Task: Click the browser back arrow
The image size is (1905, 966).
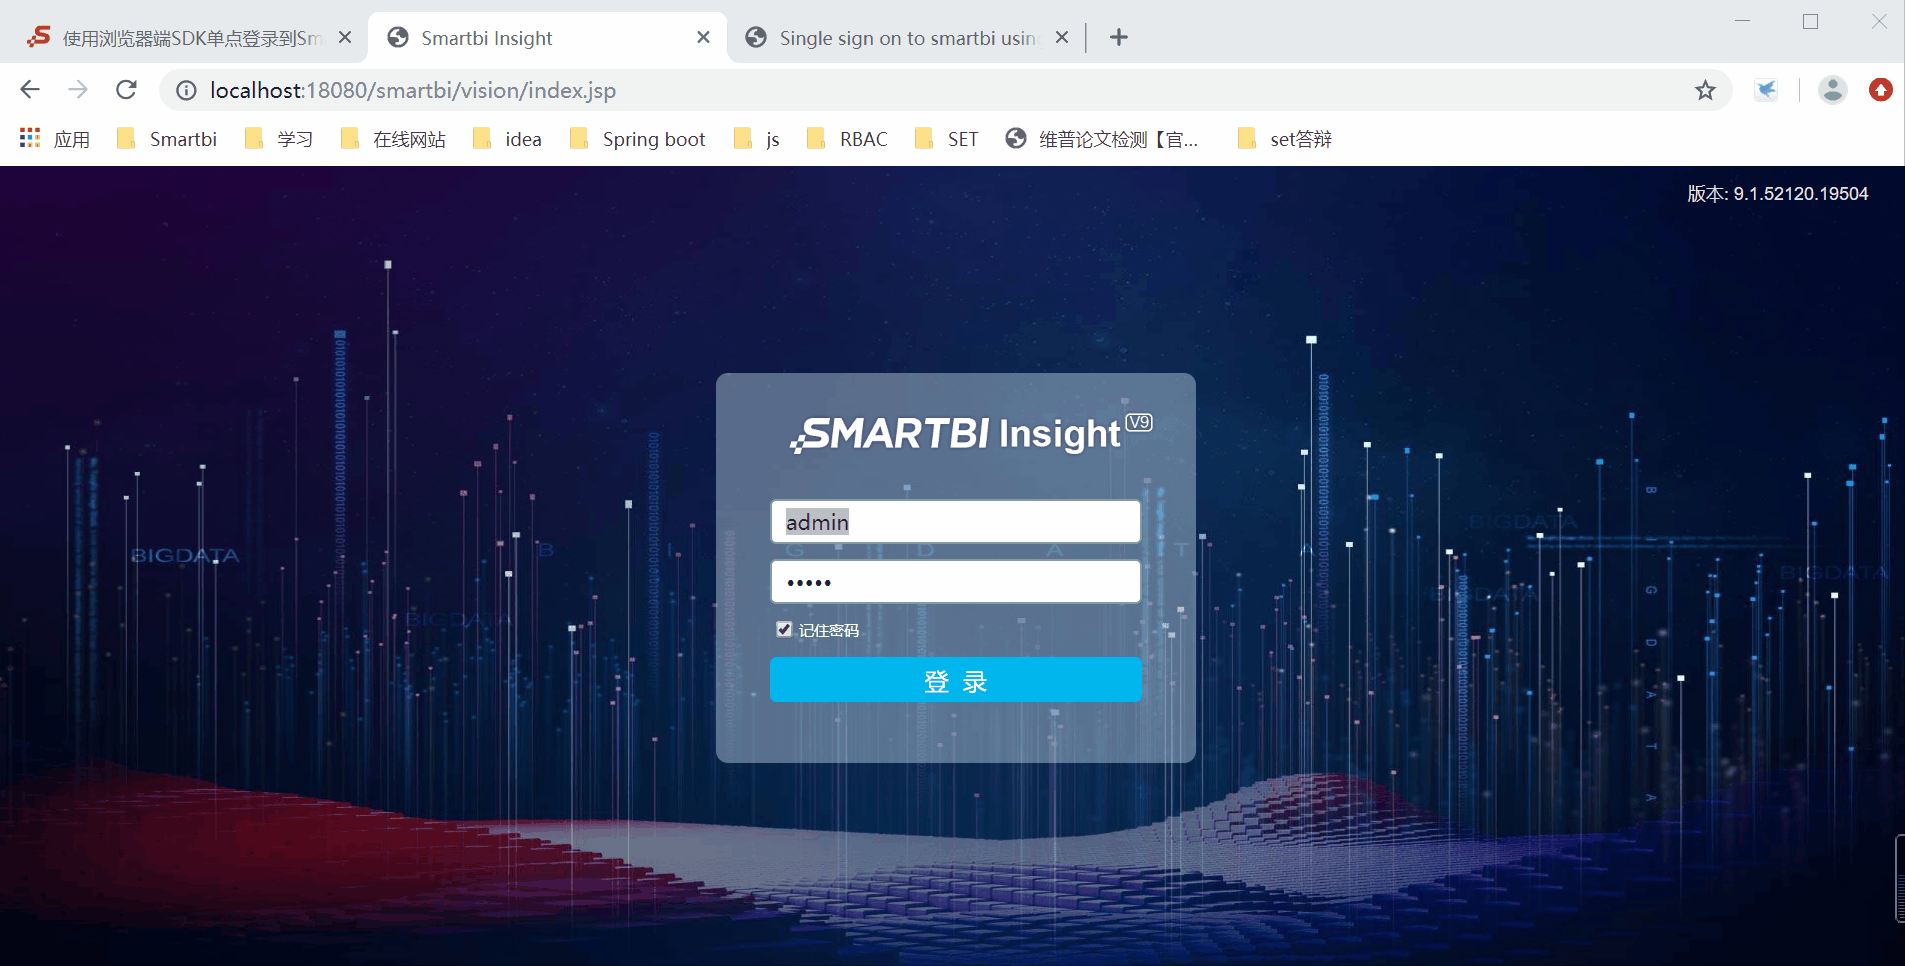Action: click(x=30, y=90)
